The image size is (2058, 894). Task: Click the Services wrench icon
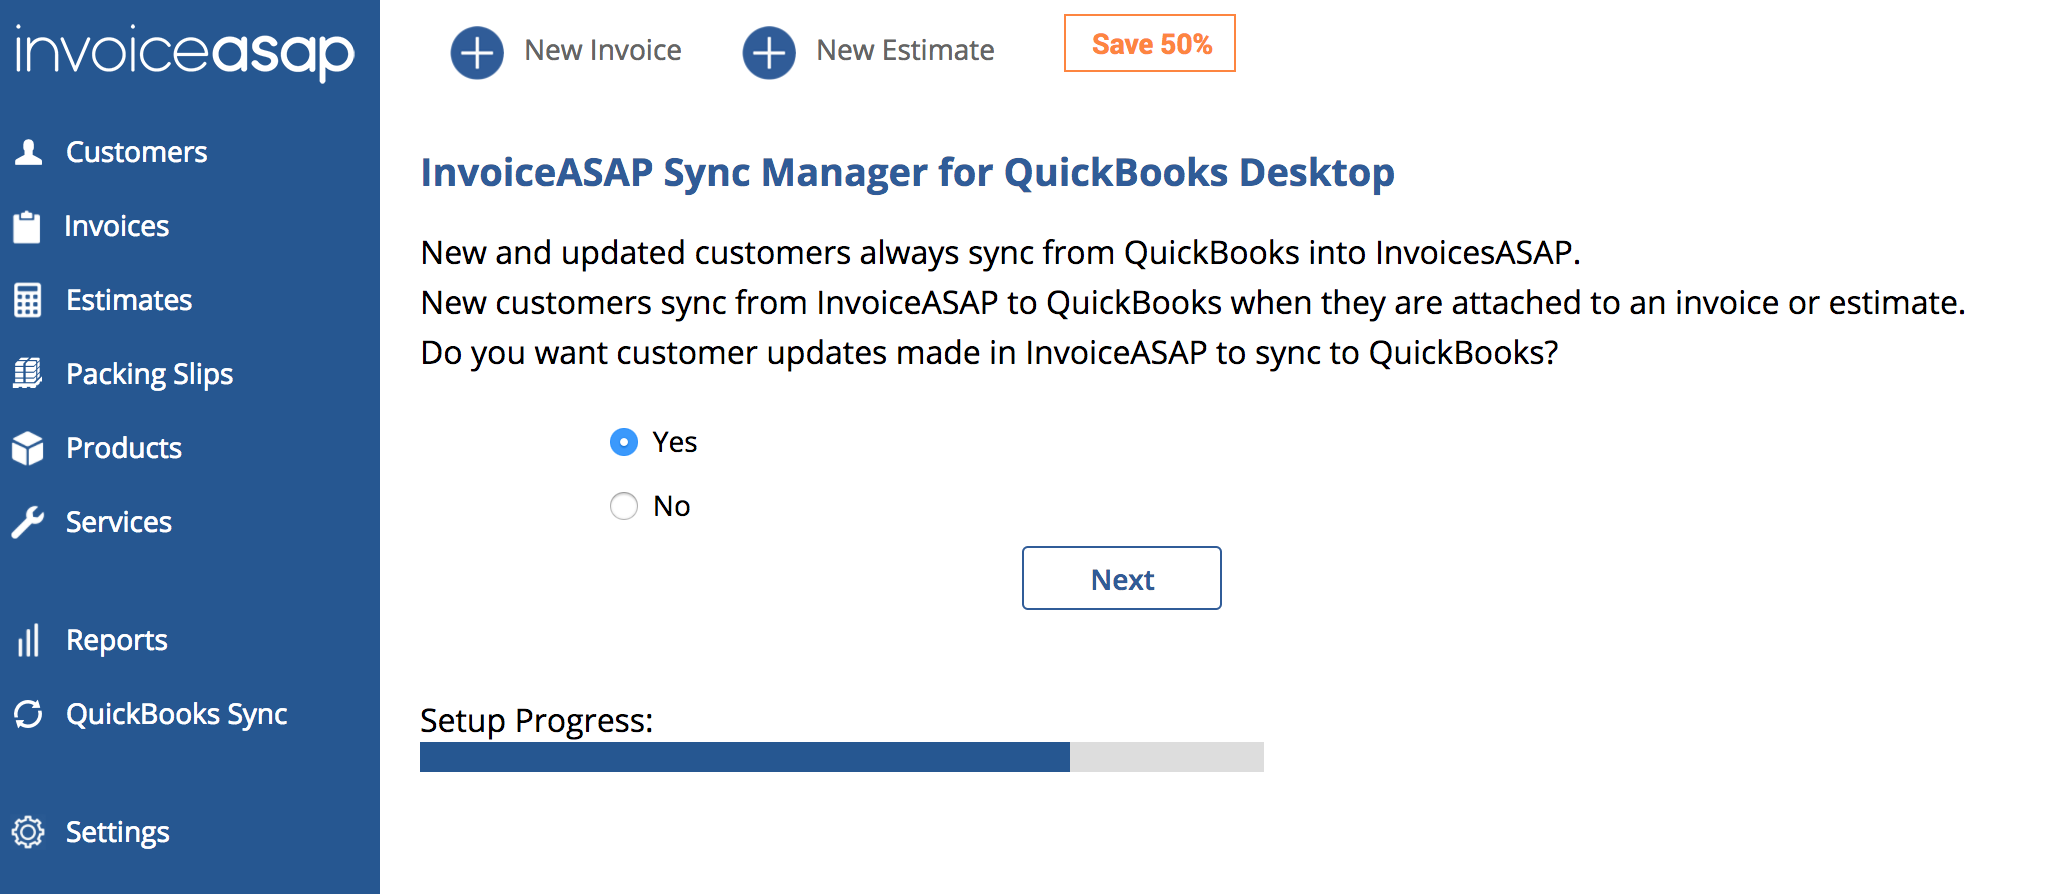coord(27,522)
